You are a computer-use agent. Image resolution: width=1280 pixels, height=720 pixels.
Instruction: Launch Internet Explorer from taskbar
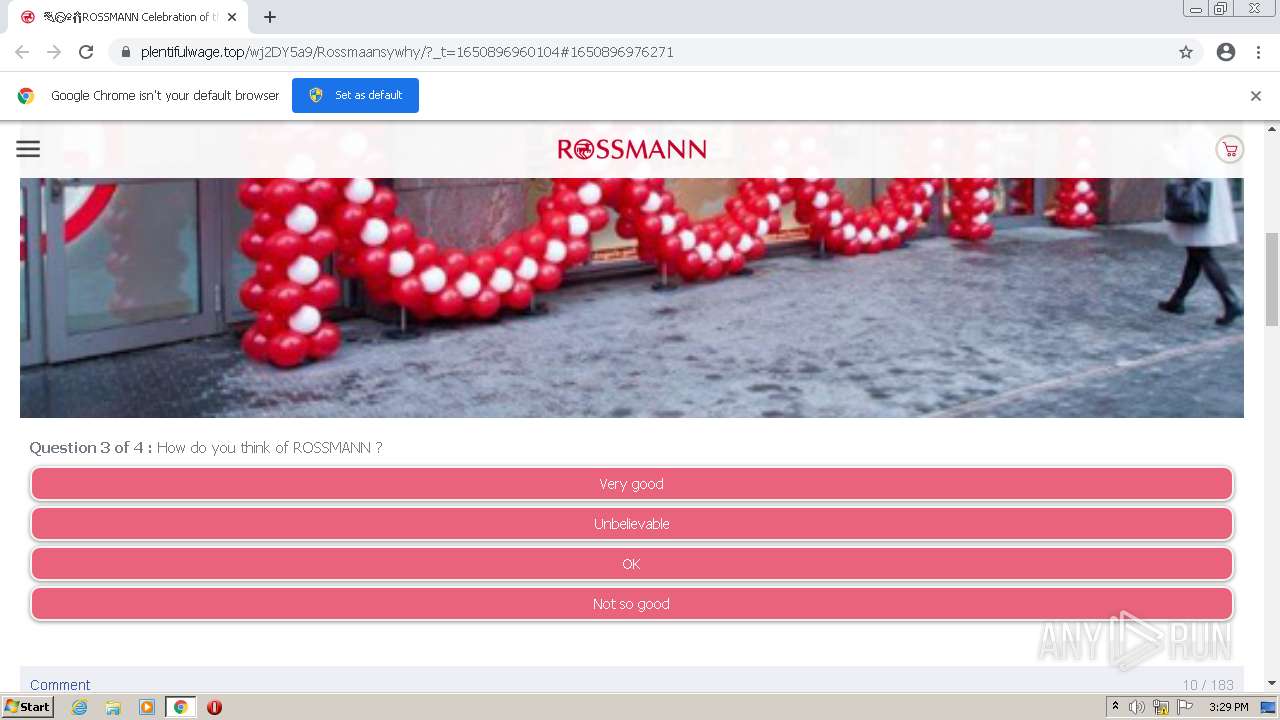coord(79,707)
